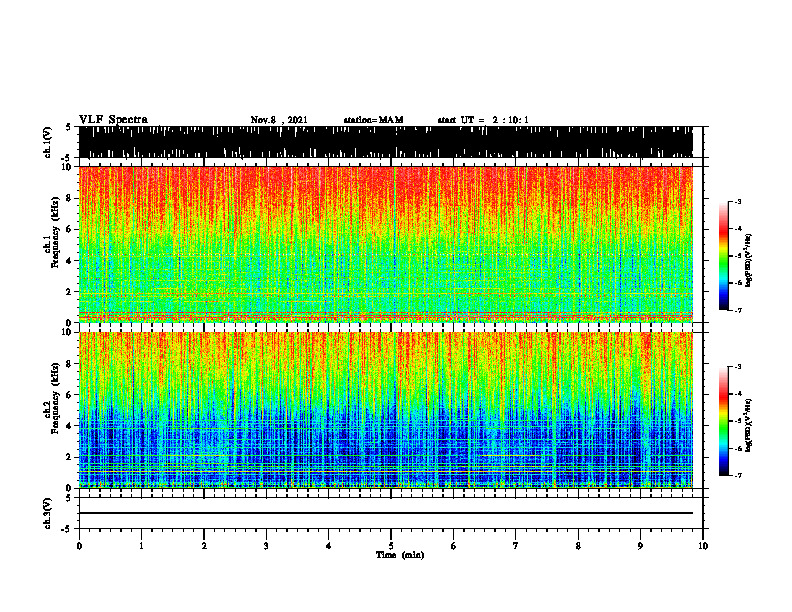Click time axis tick label "3"
This screenshot has height=612, width=792.
[266, 545]
